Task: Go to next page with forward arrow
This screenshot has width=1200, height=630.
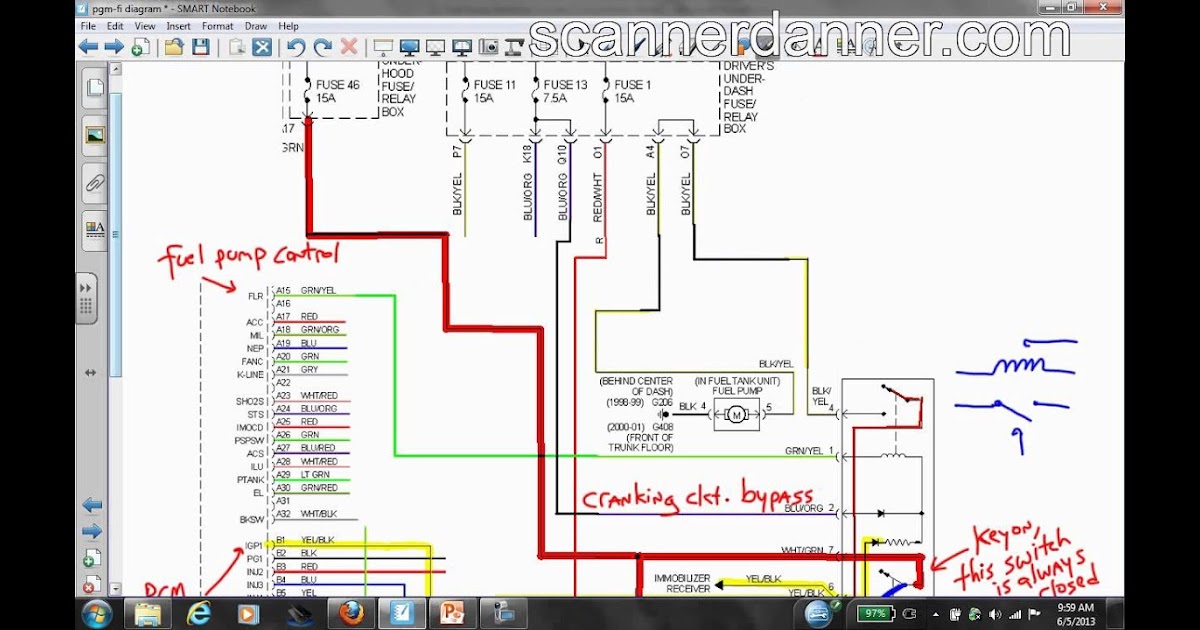Action: pyautogui.click(x=114, y=47)
